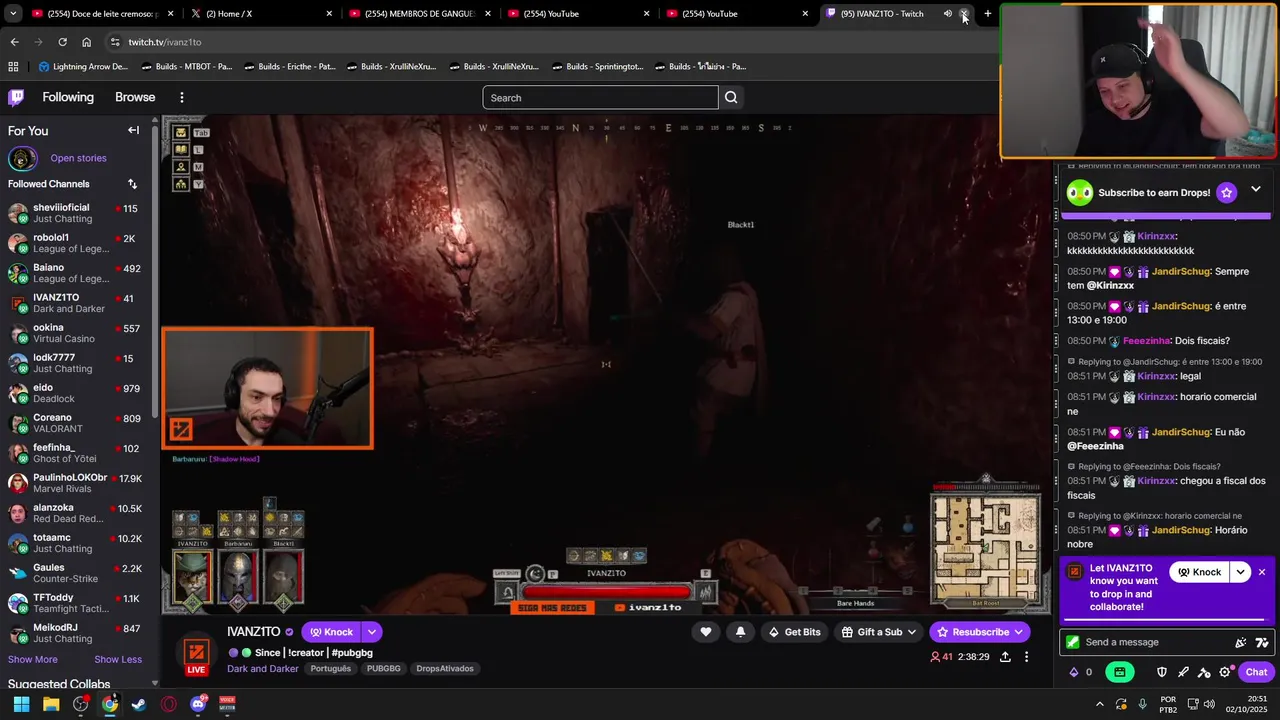Collapse the For You sidebar
This screenshot has width=1280, height=720.
[x=133, y=130]
